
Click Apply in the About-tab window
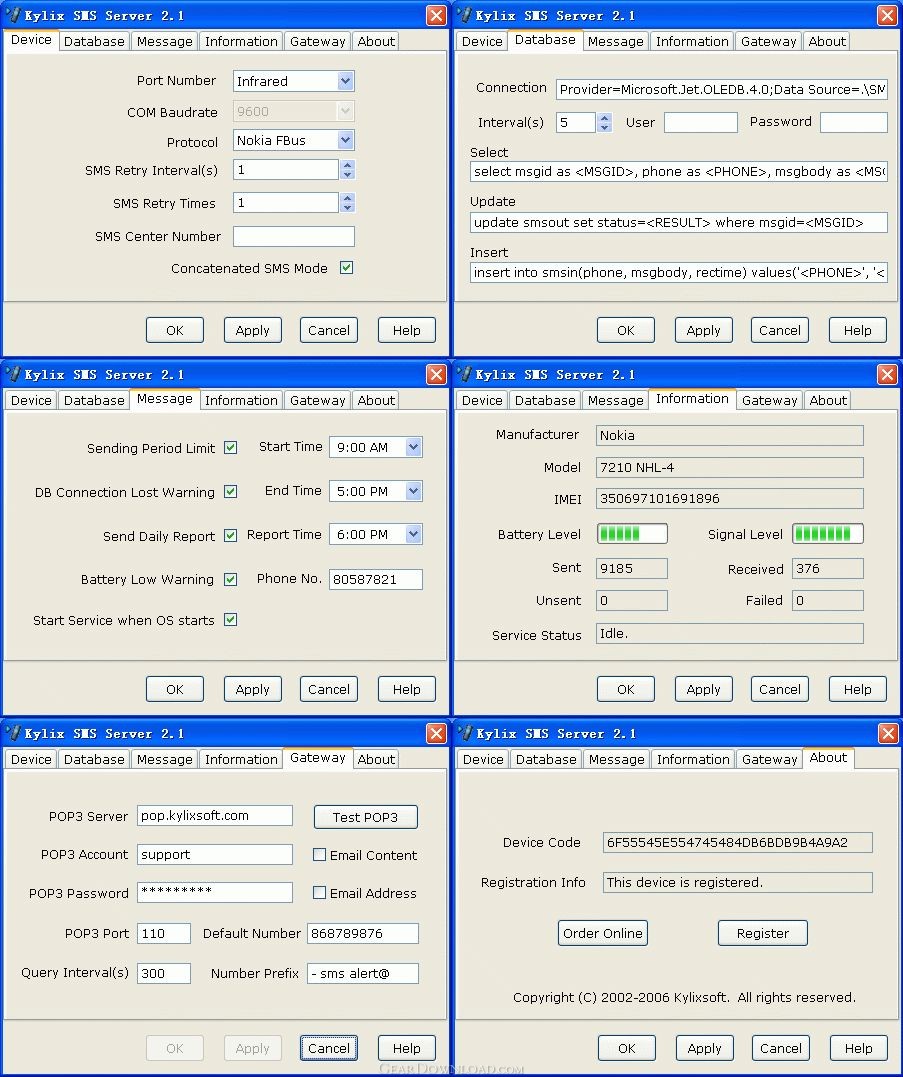pos(705,1049)
